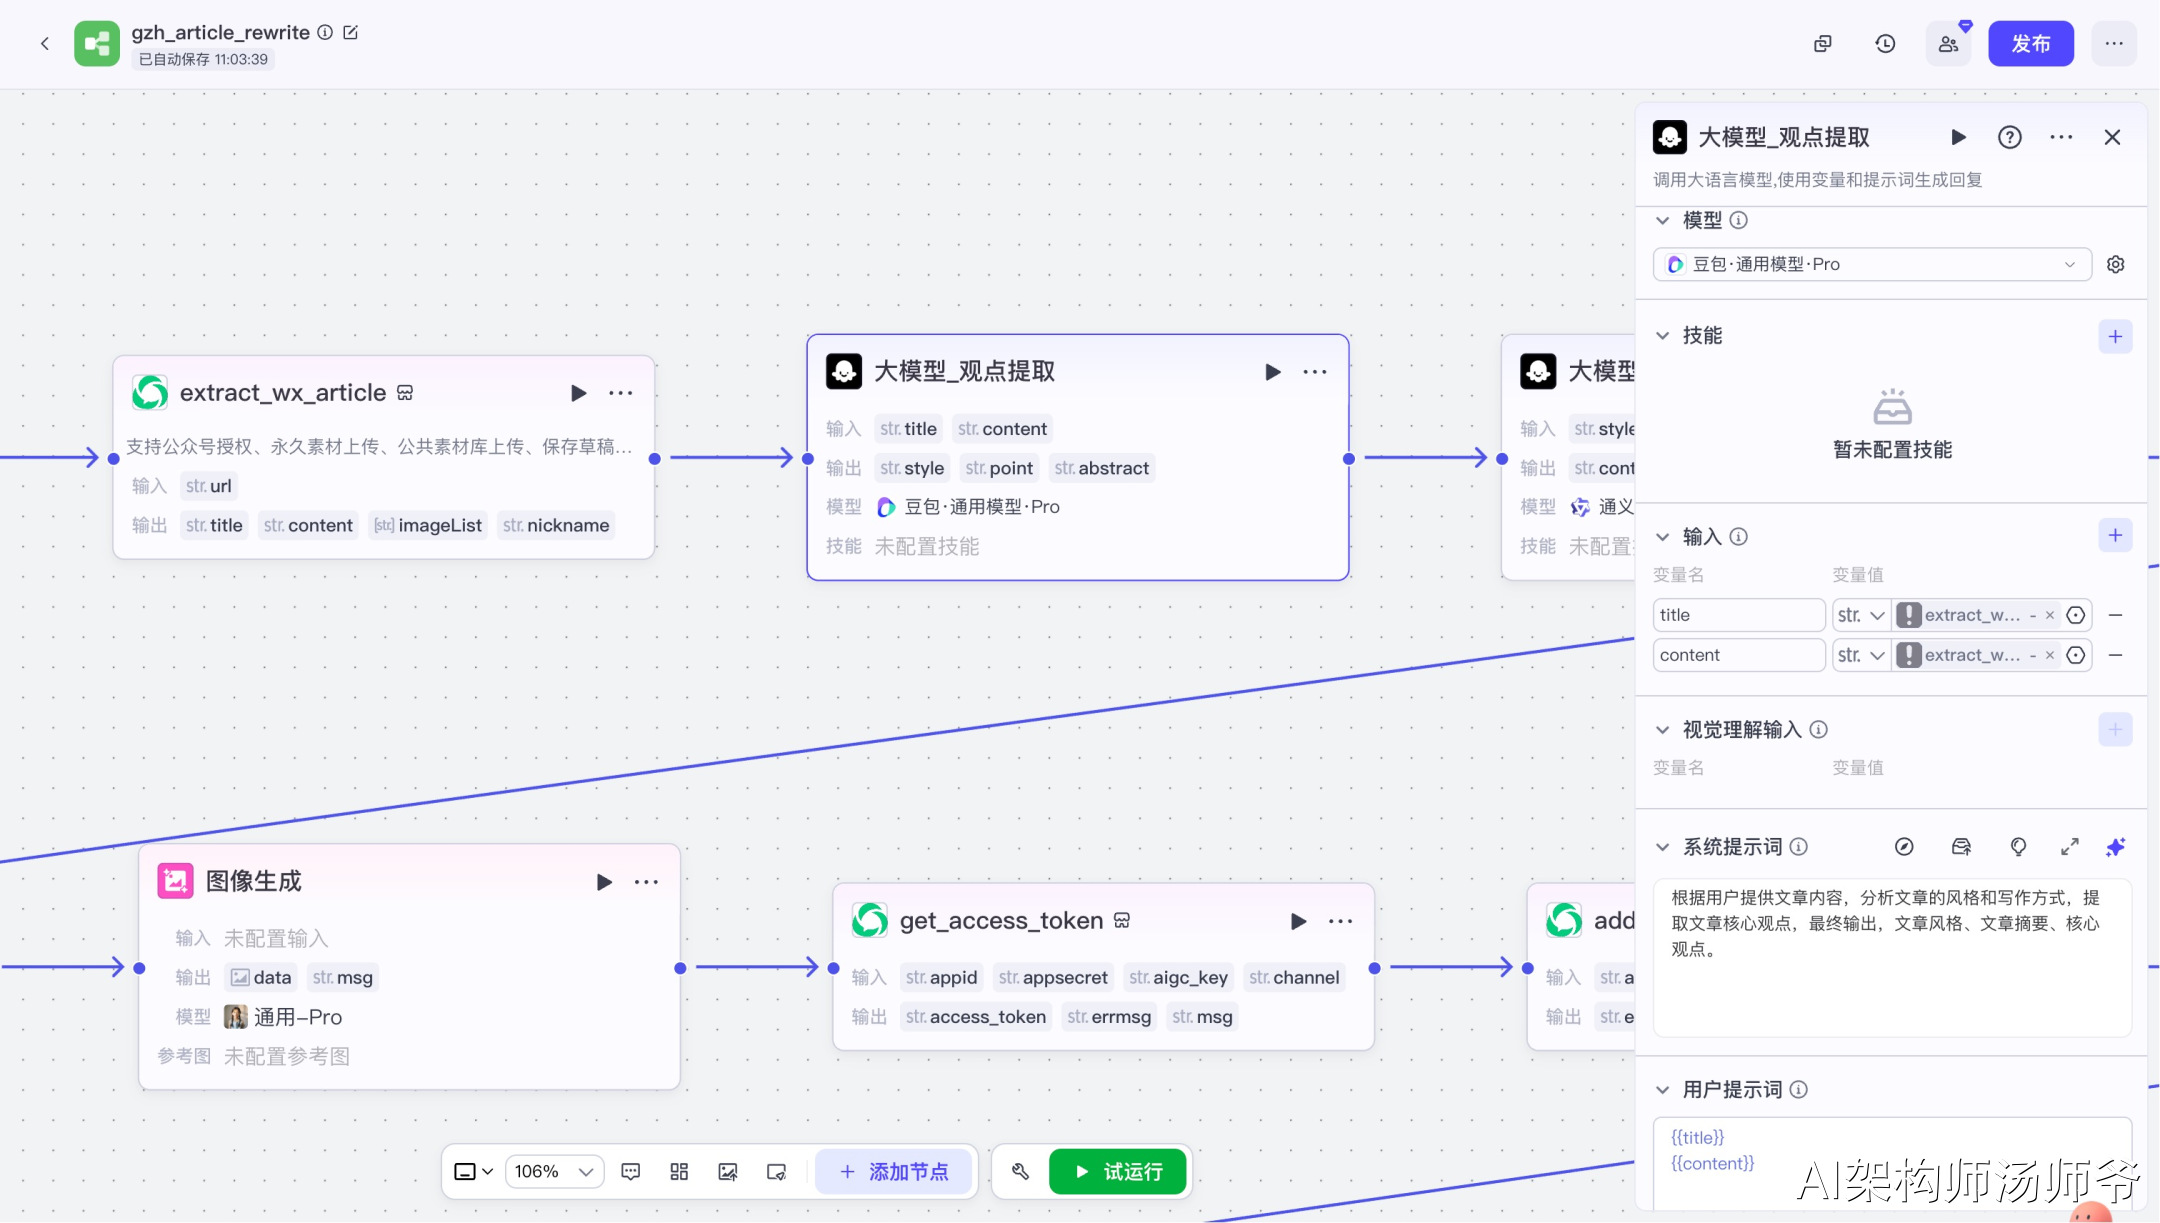Screen dimensions: 2160x1223
Task: Click AI optimize sparkle icon for system prompt
Action: click(x=2115, y=847)
